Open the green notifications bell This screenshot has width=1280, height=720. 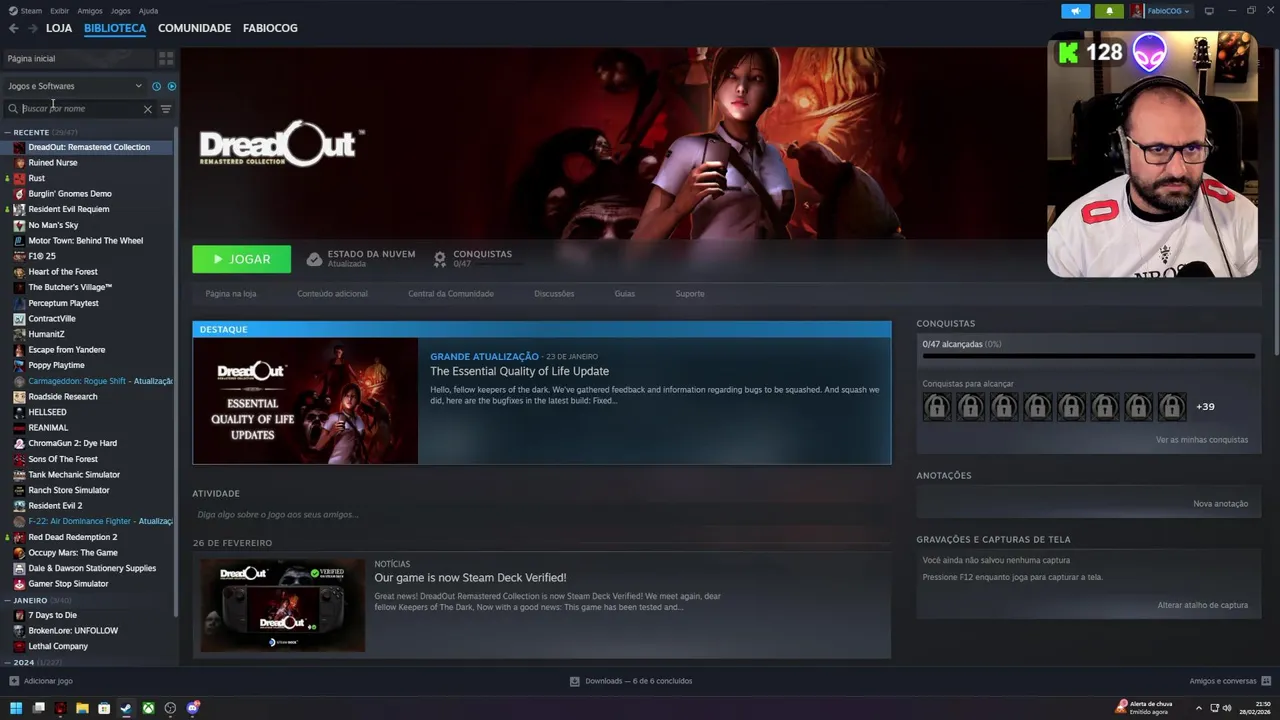(x=1109, y=11)
